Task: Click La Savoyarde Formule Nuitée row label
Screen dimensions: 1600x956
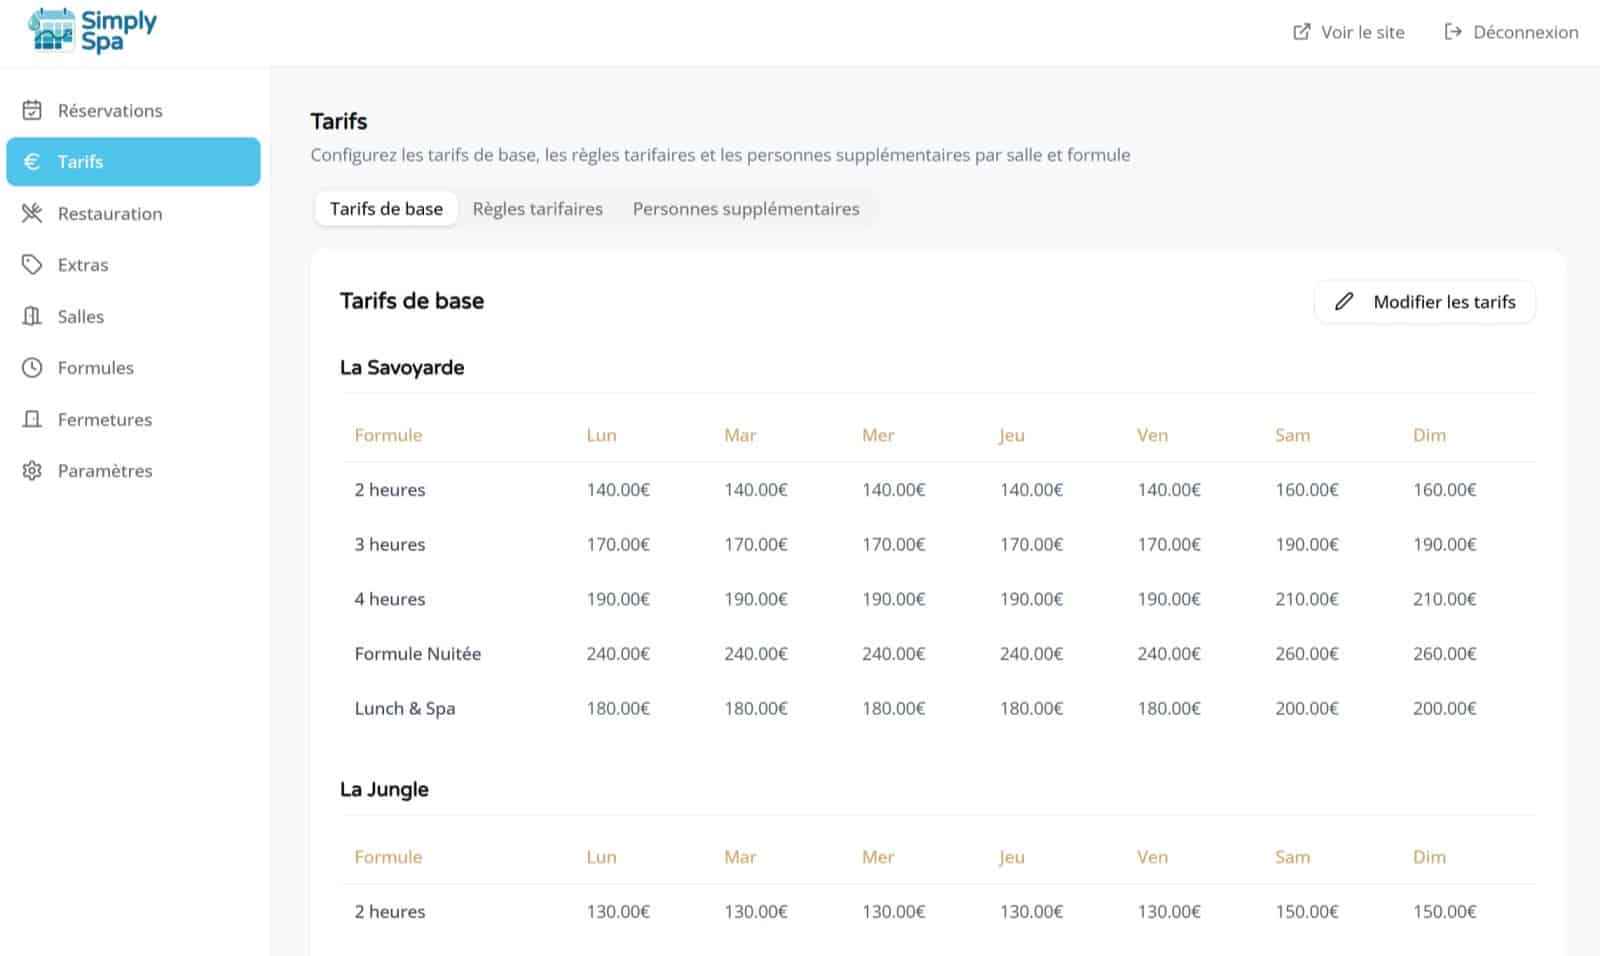Action: click(x=417, y=654)
